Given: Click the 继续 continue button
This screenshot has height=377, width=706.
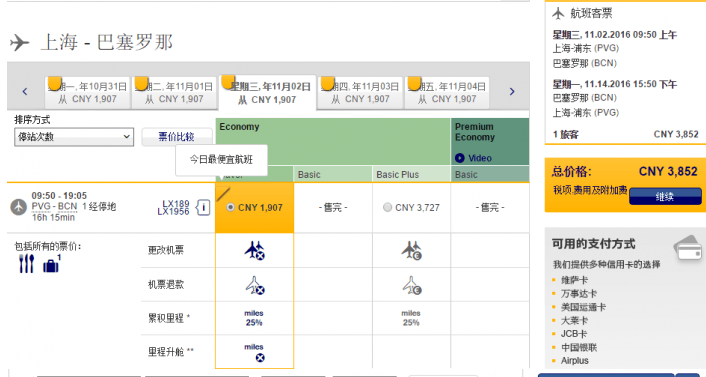Looking at the screenshot, I should [x=665, y=196].
